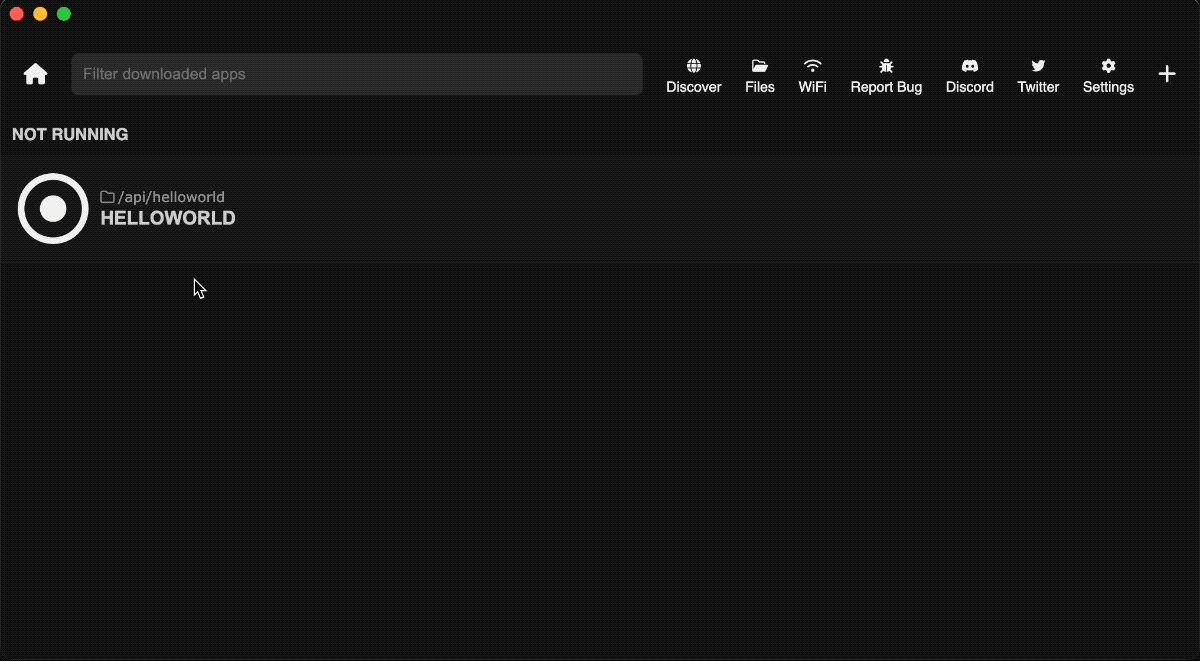Click the folder icon beside /api/helloworld
Image resolution: width=1200 pixels, height=661 pixels.
point(105,196)
